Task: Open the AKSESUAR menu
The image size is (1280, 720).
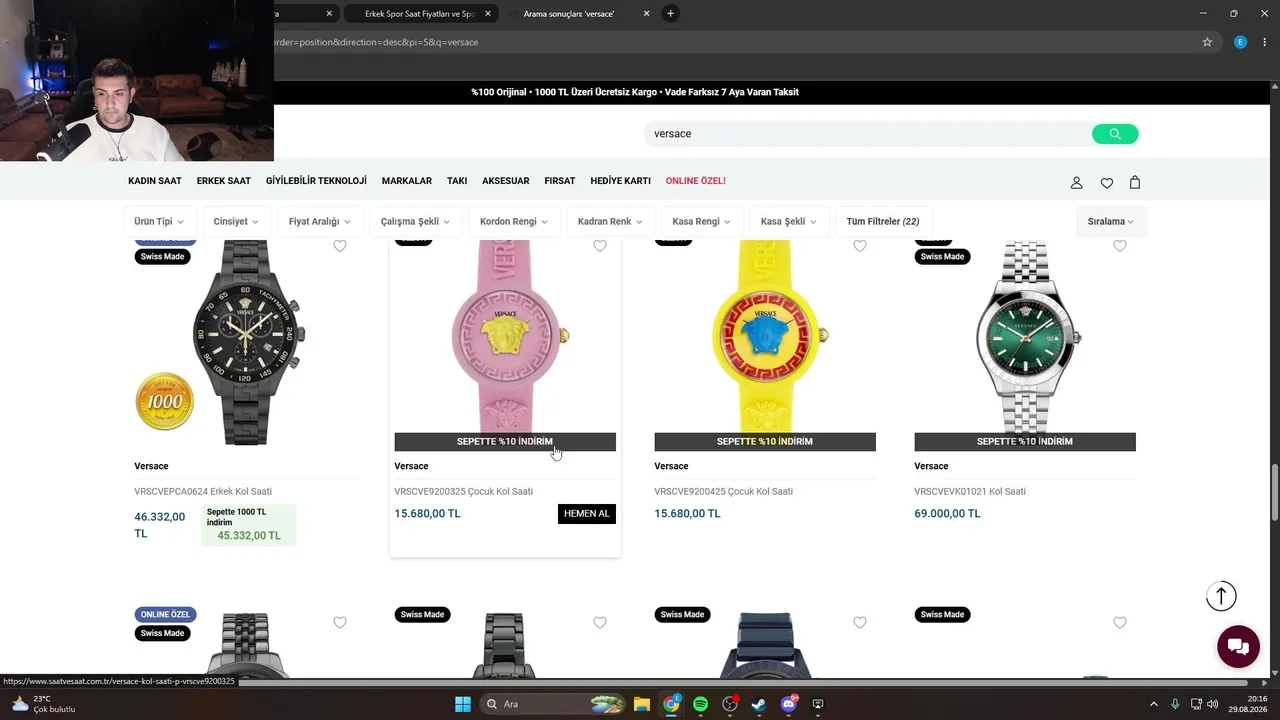Action: (506, 181)
